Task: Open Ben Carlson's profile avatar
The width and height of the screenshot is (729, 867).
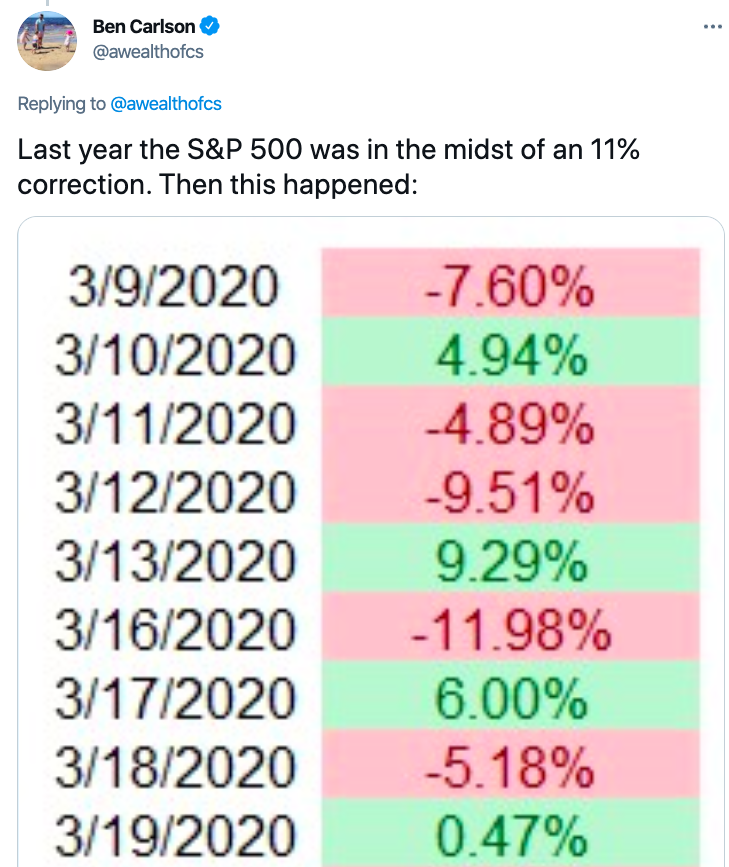Action: coord(47,39)
